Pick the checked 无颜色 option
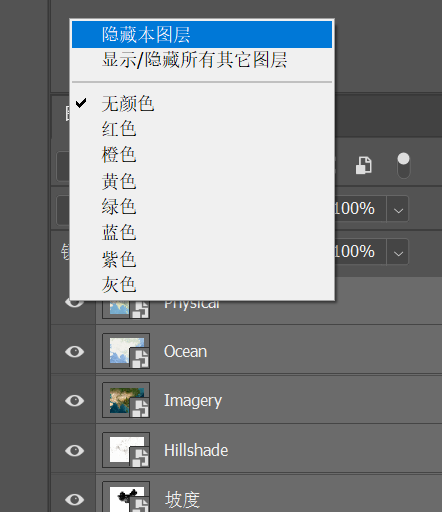 tap(202, 103)
